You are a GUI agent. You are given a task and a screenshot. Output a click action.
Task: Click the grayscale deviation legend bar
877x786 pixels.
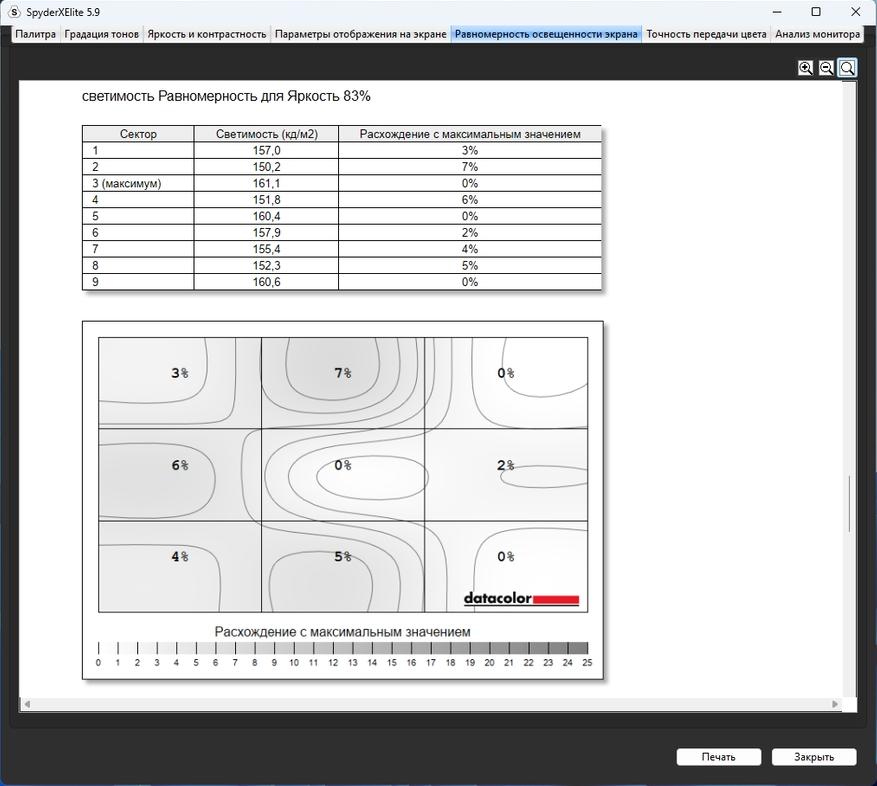343,648
